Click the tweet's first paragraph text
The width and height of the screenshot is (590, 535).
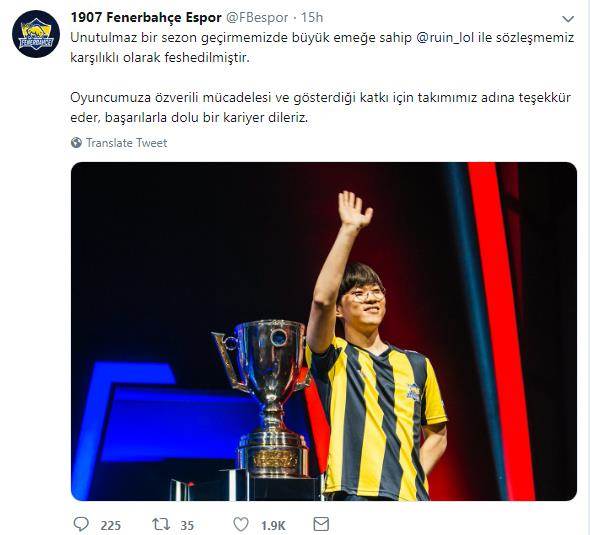(x=322, y=48)
